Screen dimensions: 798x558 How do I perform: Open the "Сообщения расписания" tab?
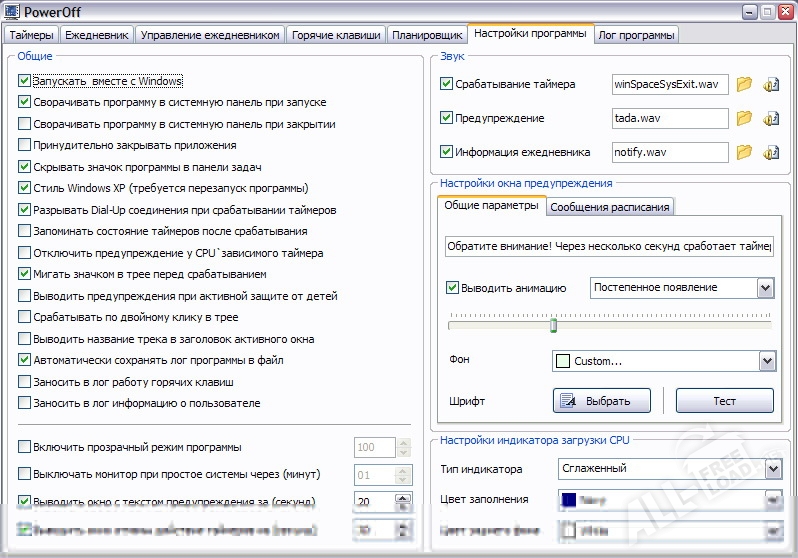[610, 207]
